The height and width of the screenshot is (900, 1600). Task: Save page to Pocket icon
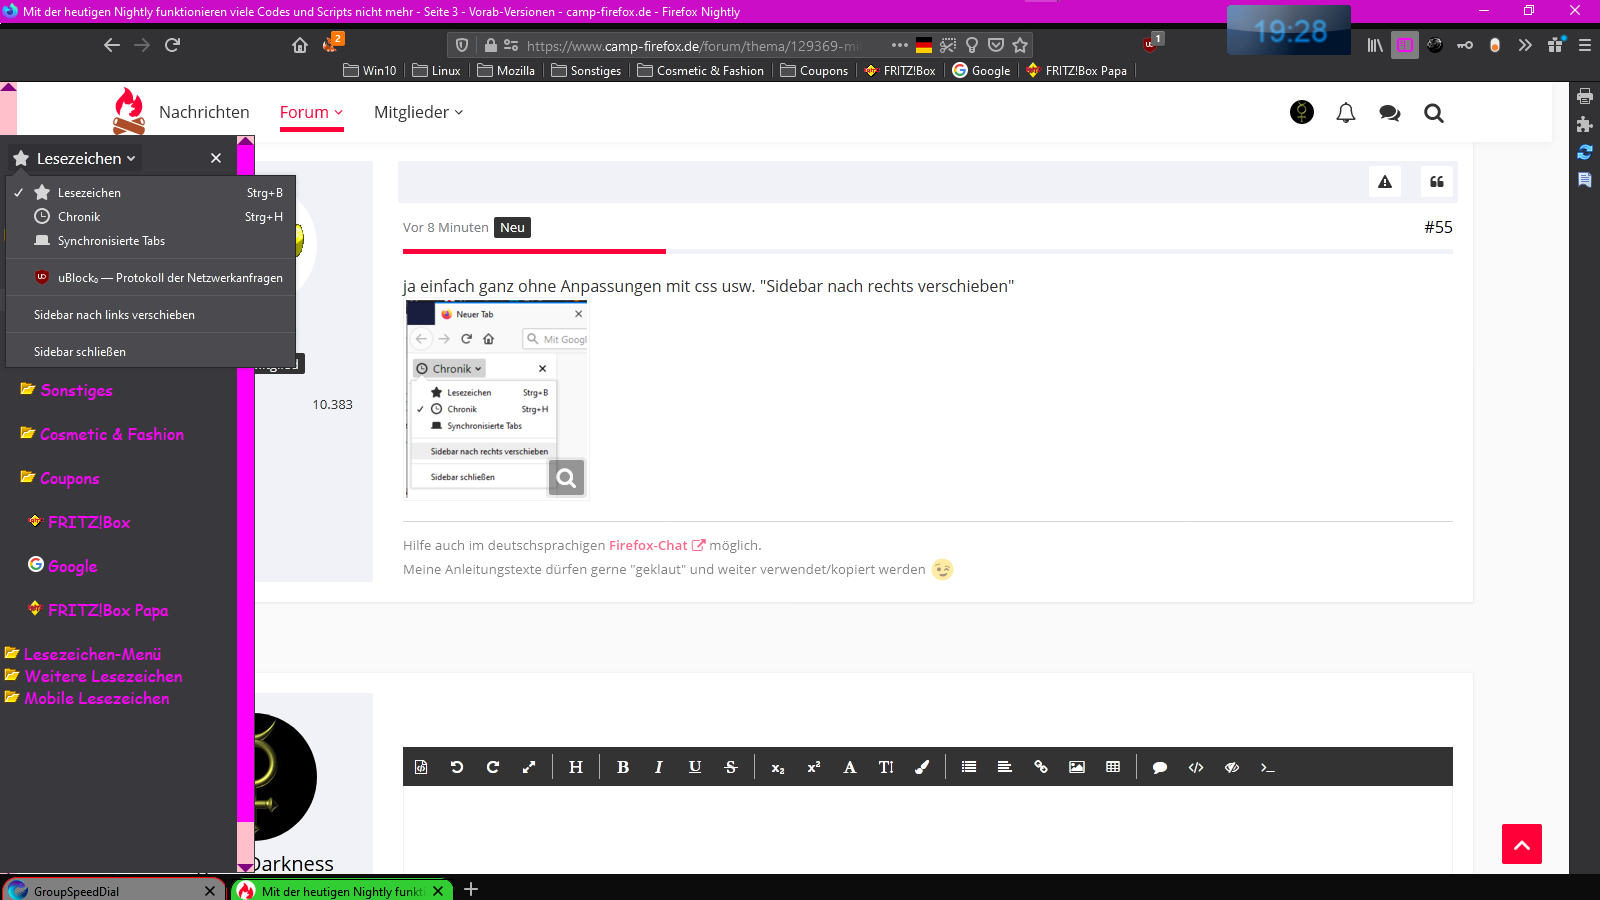pos(996,45)
